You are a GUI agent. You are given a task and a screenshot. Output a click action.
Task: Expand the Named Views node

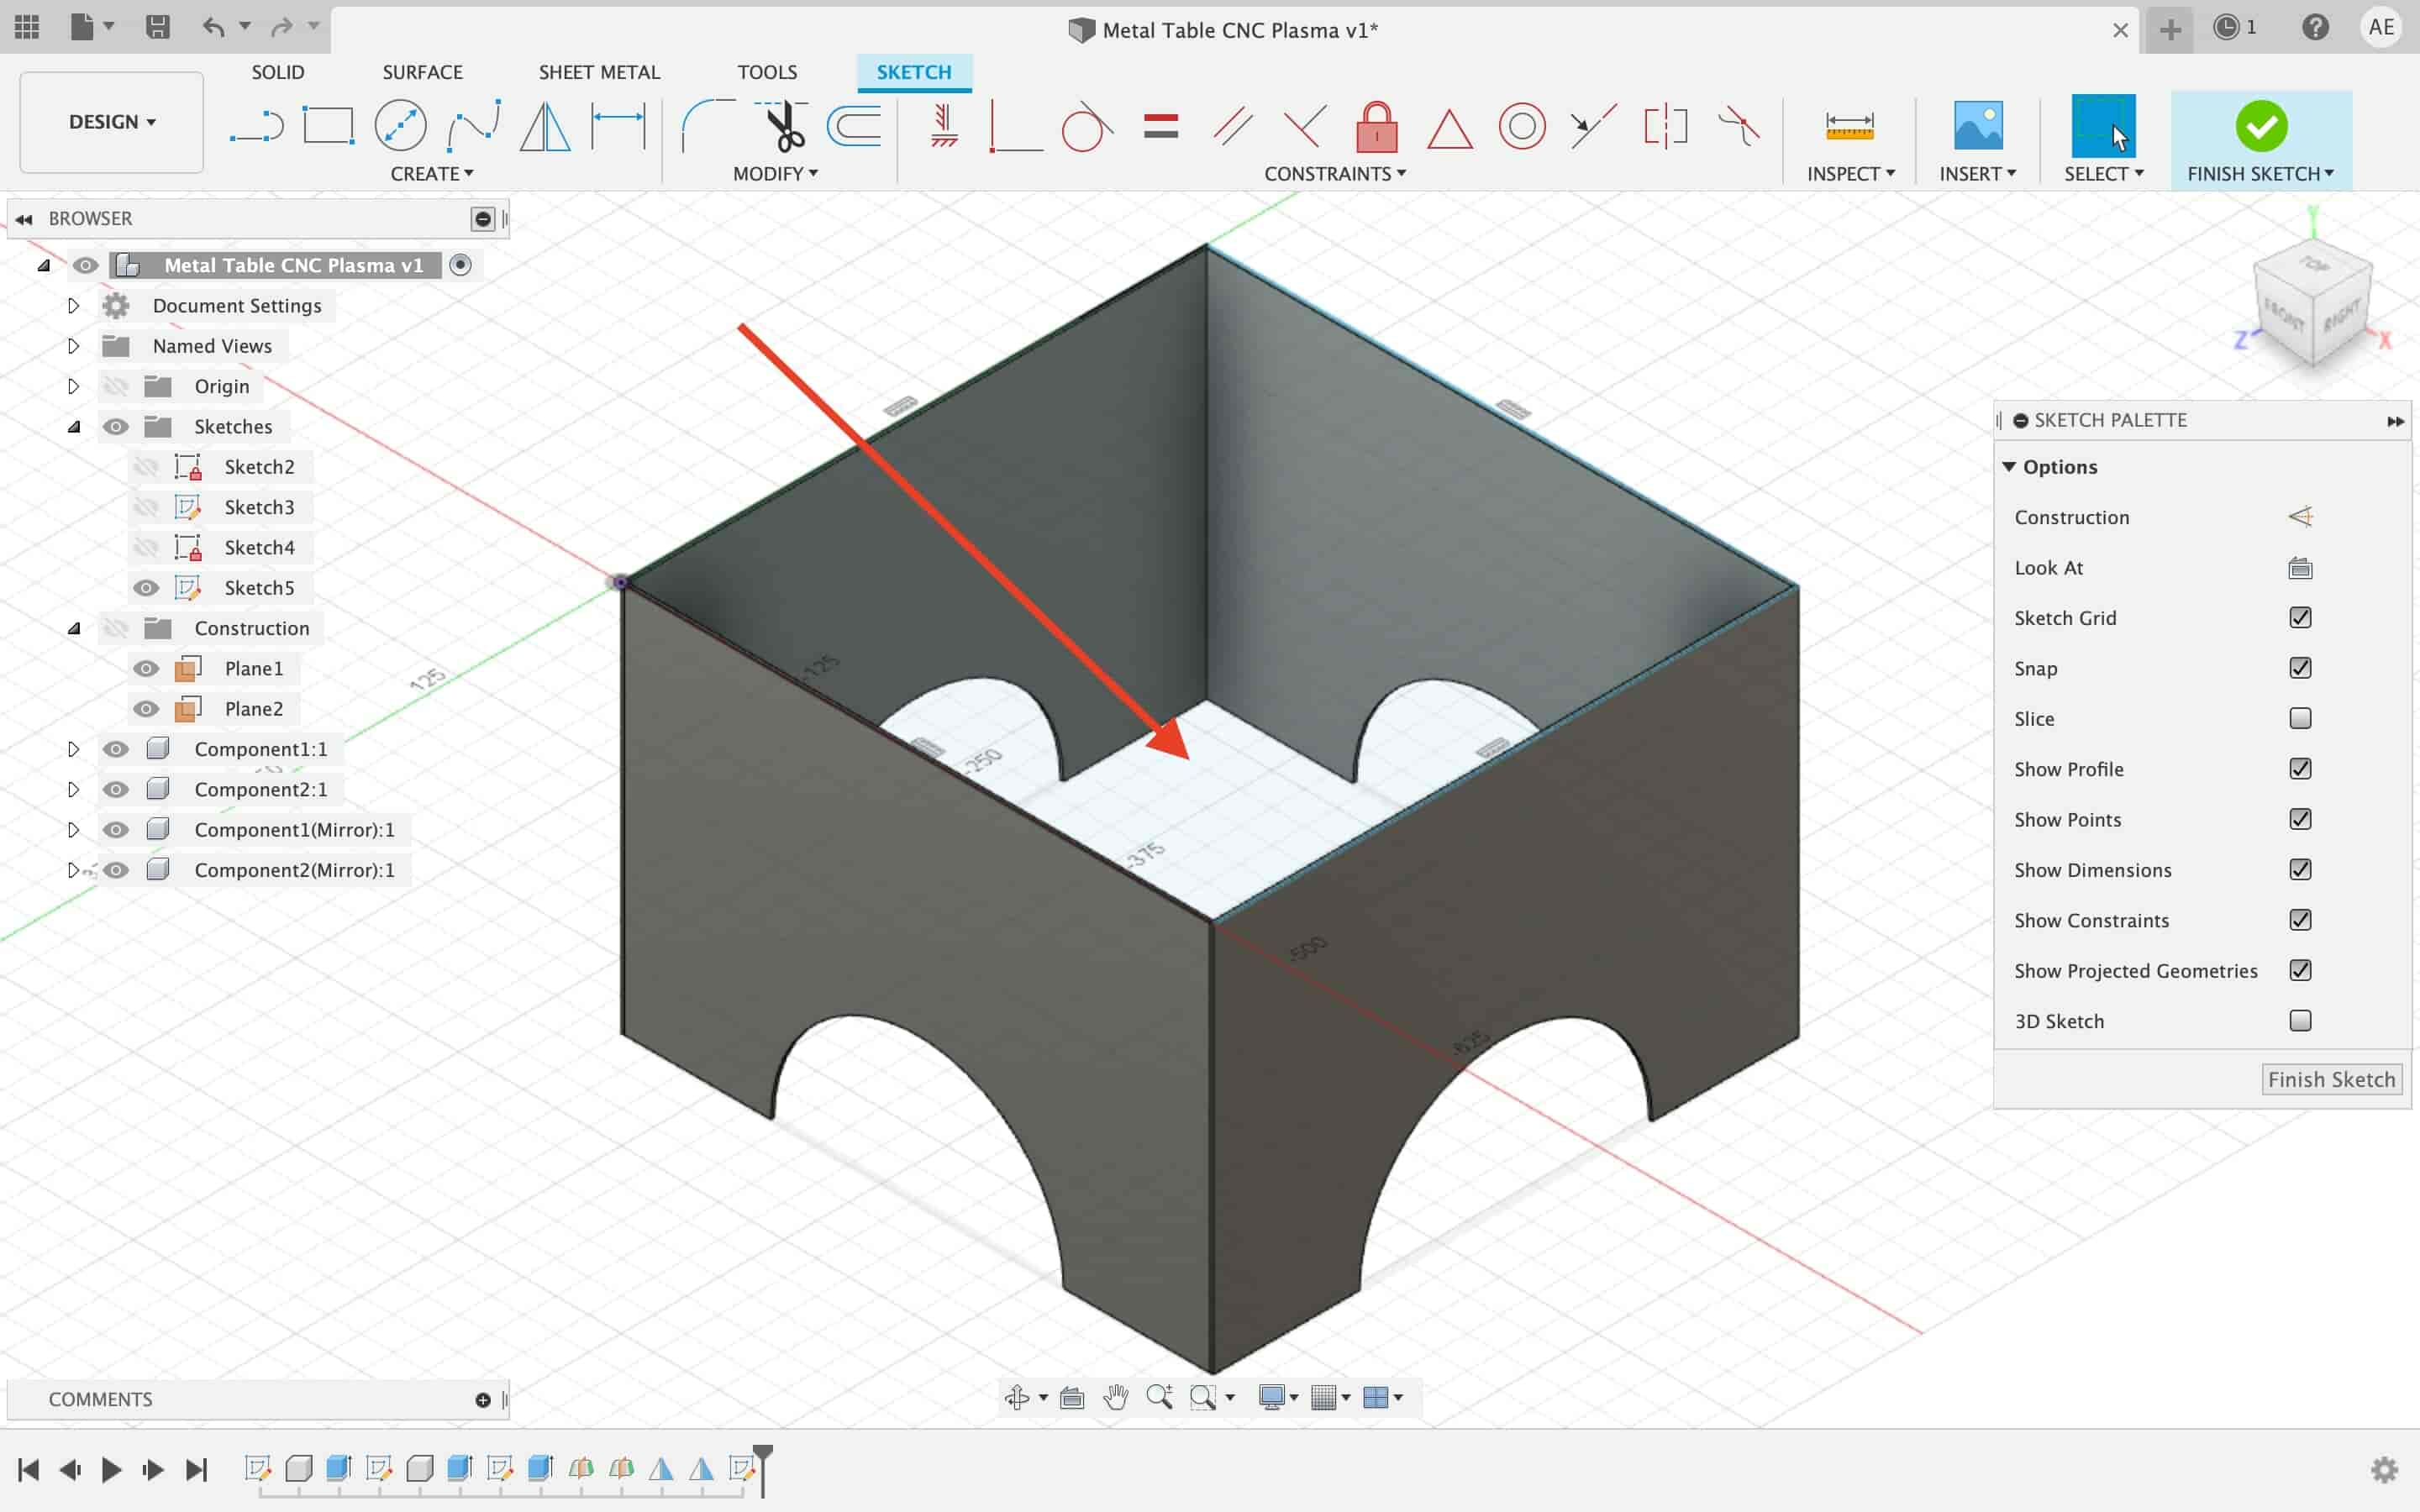(73, 346)
